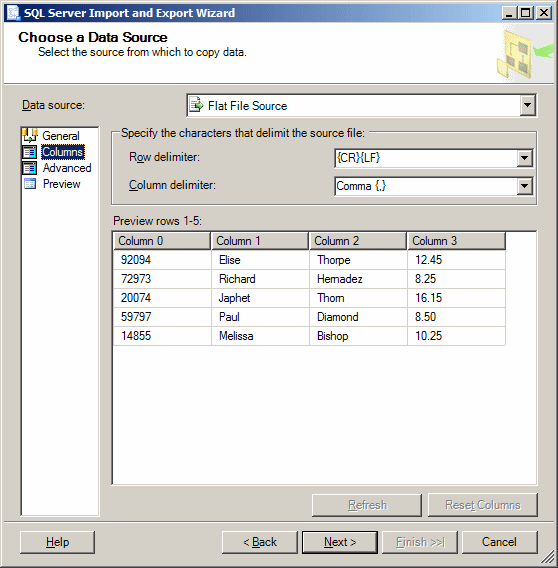Expand the Row delimiter dropdown arrow
This screenshot has width=558, height=568.
click(x=524, y=158)
